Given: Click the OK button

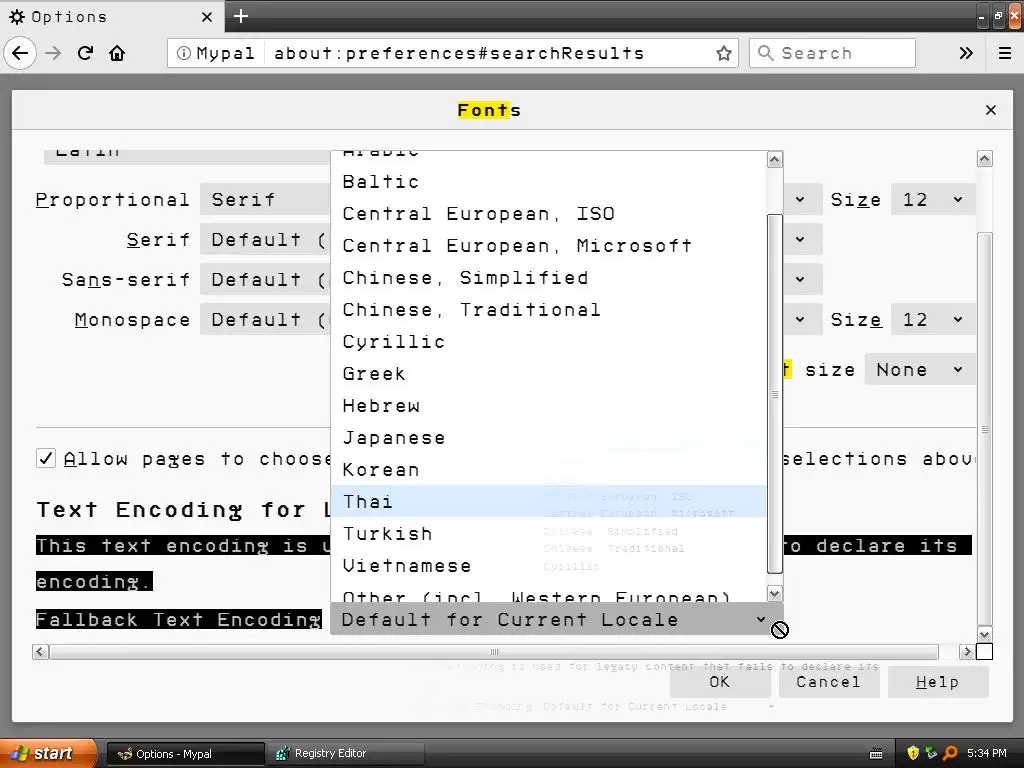Looking at the screenshot, I should tap(720, 682).
